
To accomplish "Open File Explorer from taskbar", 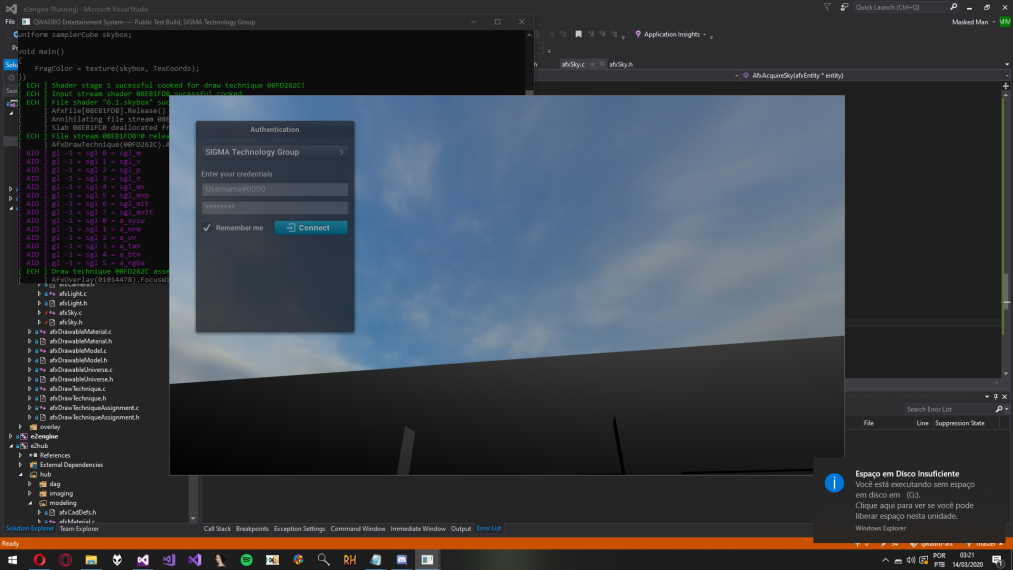I will click(x=91, y=560).
